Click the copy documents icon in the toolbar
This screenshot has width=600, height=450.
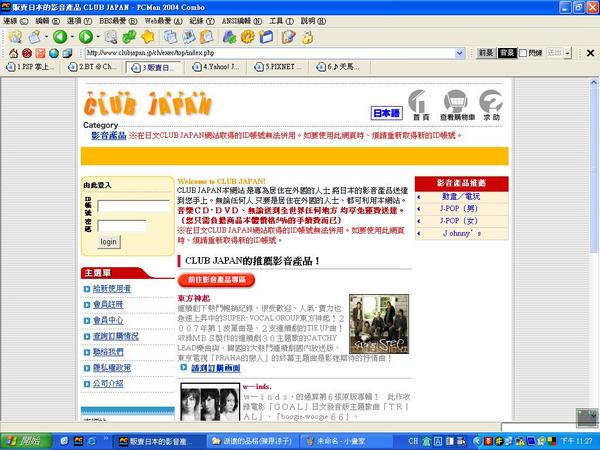coord(170,37)
